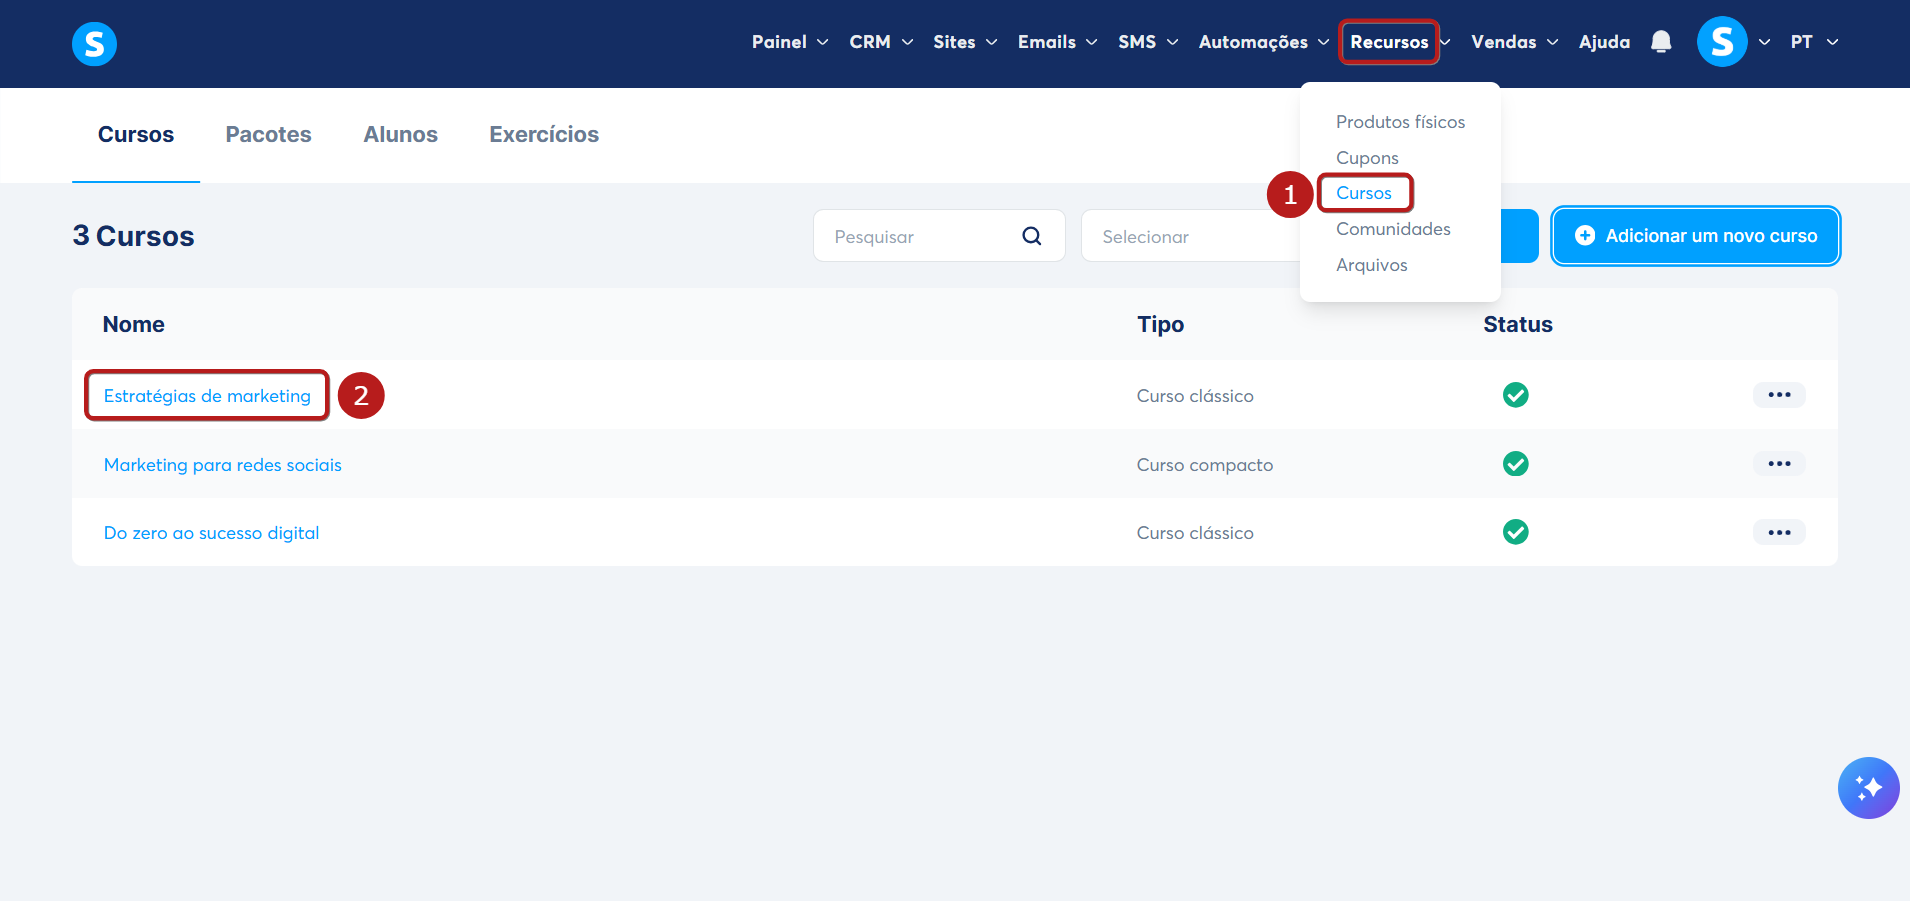Open the profile avatar menu
The height and width of the screenshot is (901, 1910).
click(1722, 42)
